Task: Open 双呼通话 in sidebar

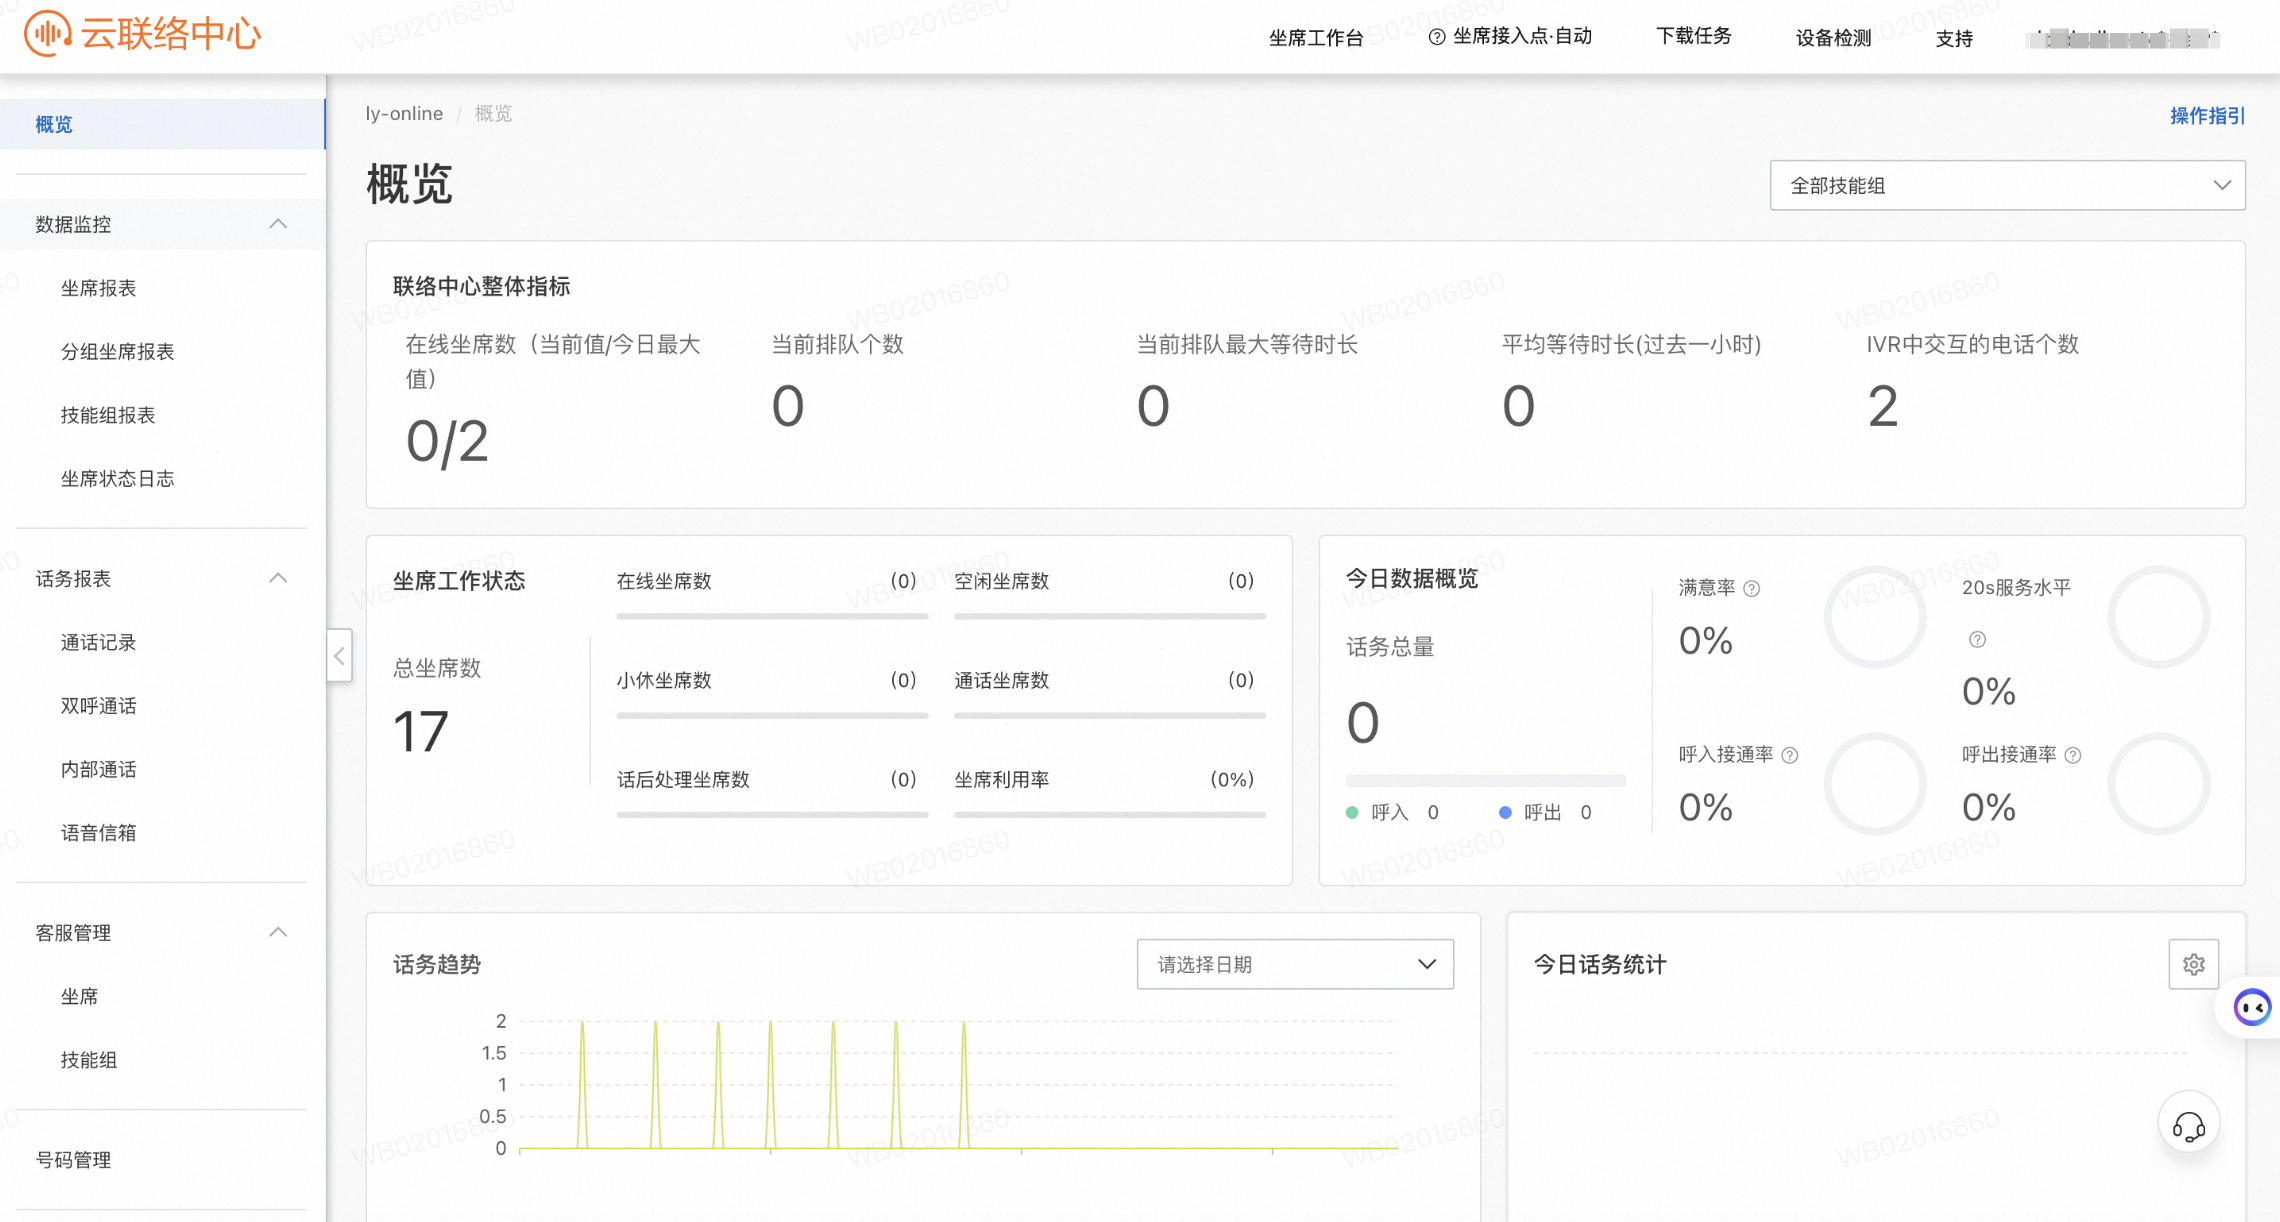Action: pyautogui.click(x=98, y=706)
